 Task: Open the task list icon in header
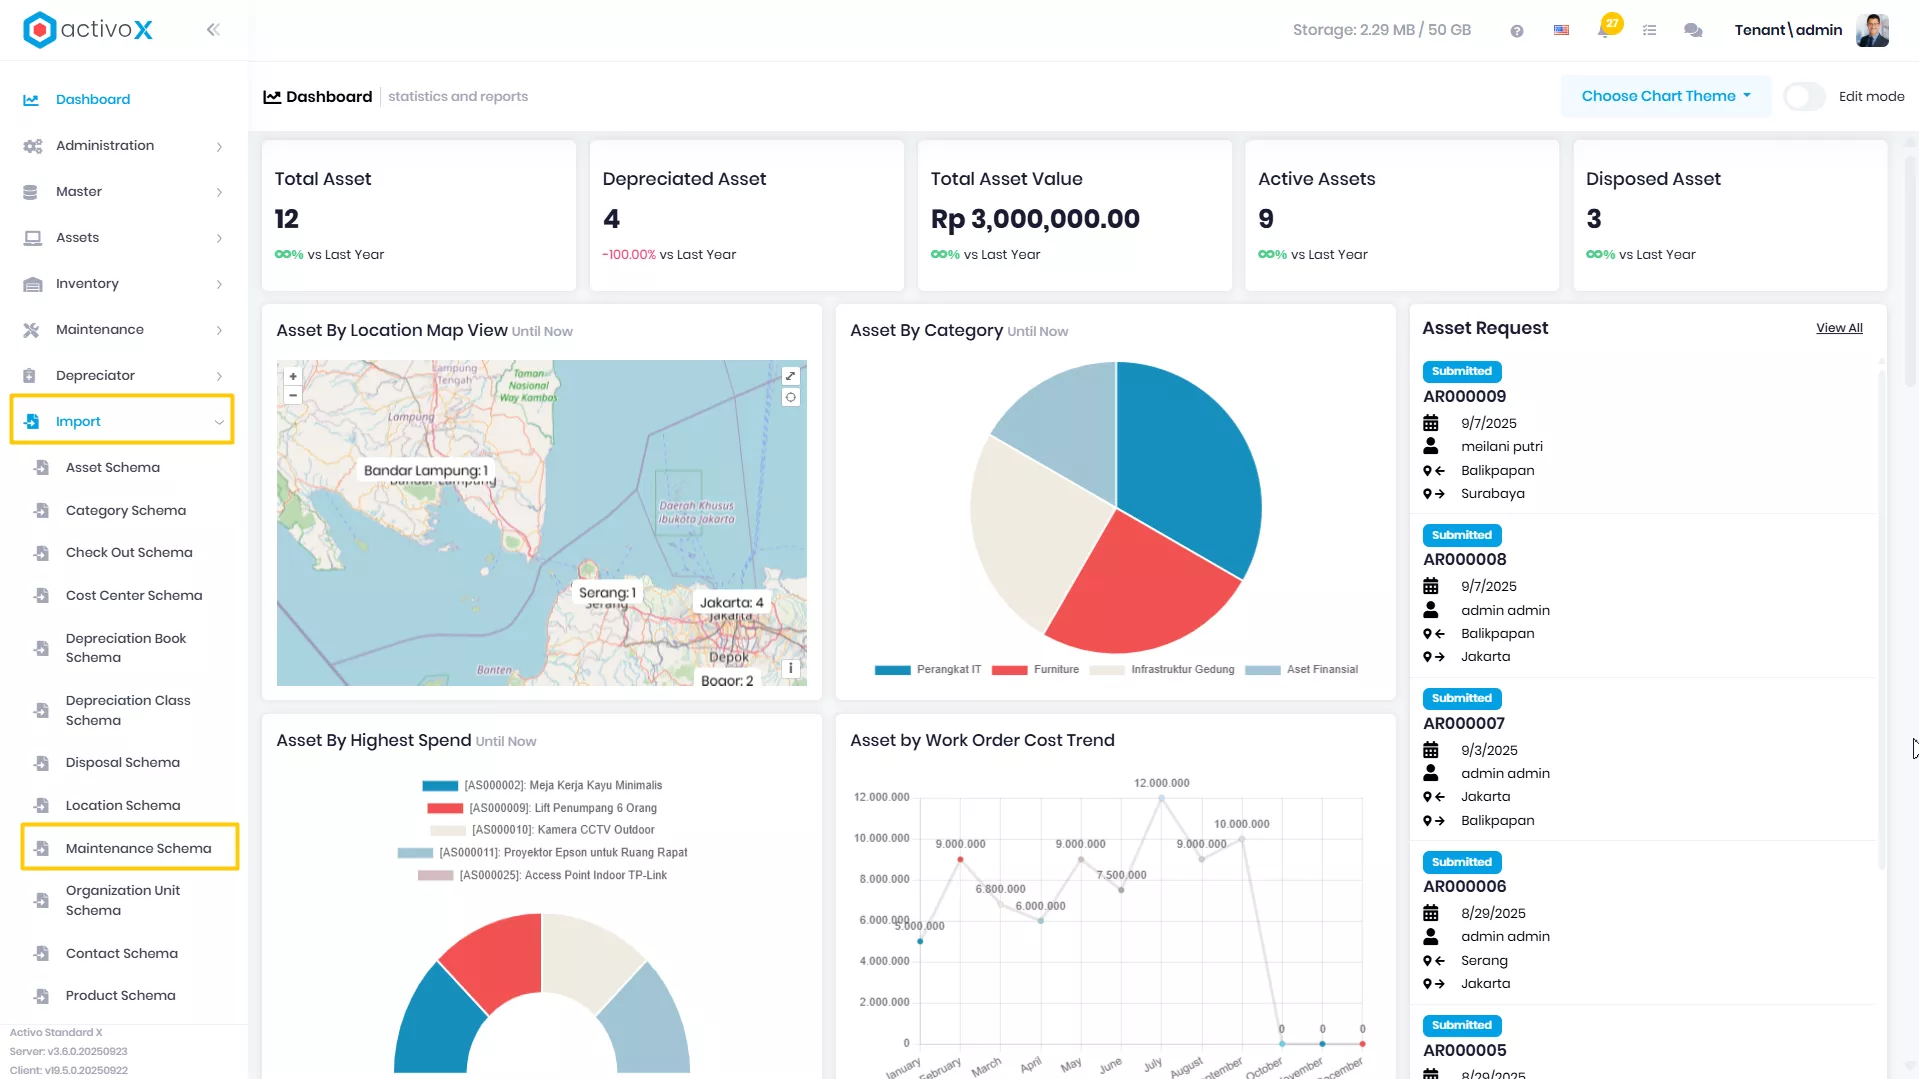(1650, 31)
